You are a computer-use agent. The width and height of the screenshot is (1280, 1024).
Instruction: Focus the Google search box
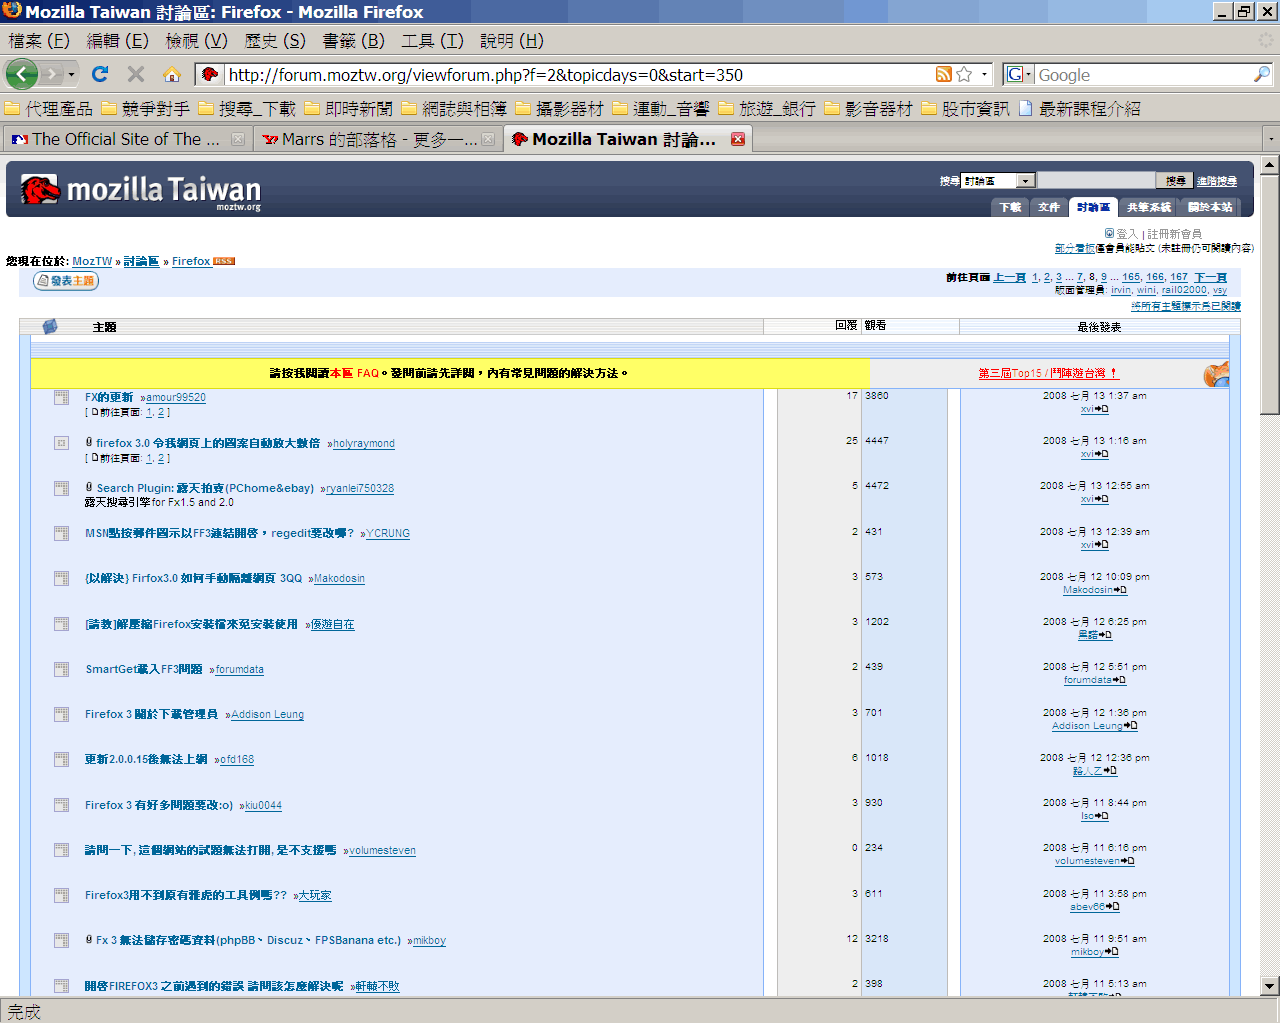pos(1143,75)
